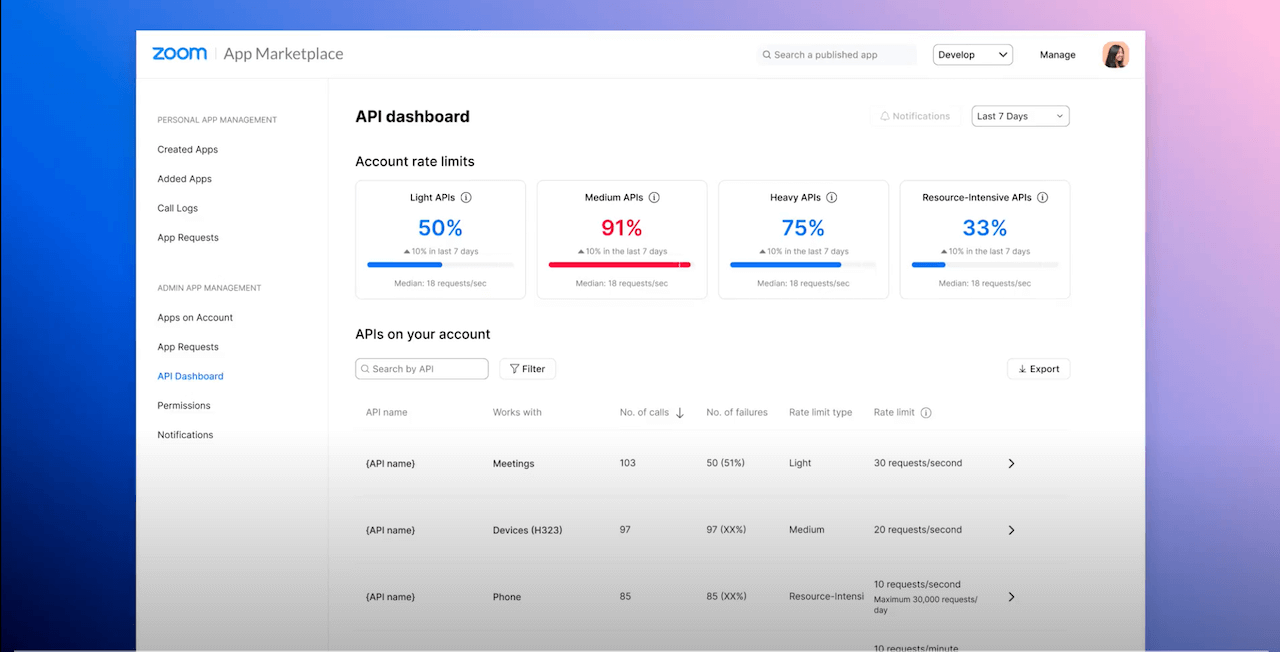Open the Resource-Intensive APIs info tooltip
The height and width of the screenshot is (652, 1280).
pyautogui.click(x=1042, y=197)
